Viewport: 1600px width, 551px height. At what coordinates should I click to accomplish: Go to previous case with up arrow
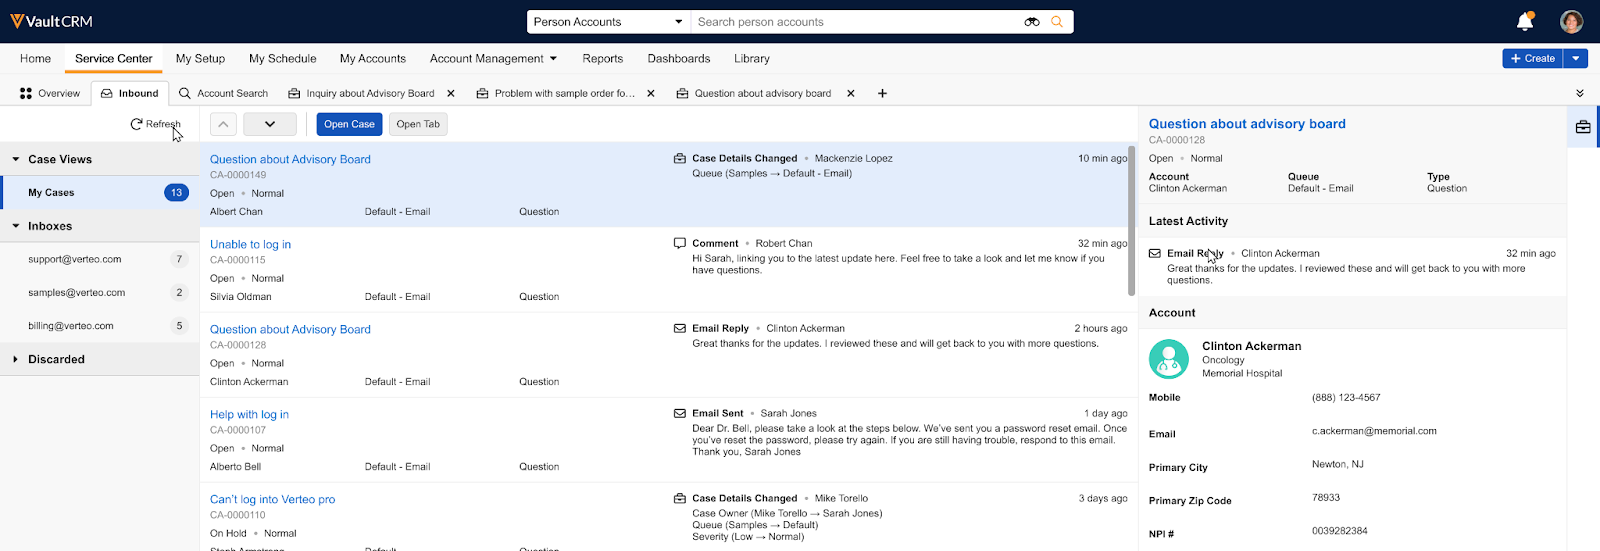click(x=223, y=124)
